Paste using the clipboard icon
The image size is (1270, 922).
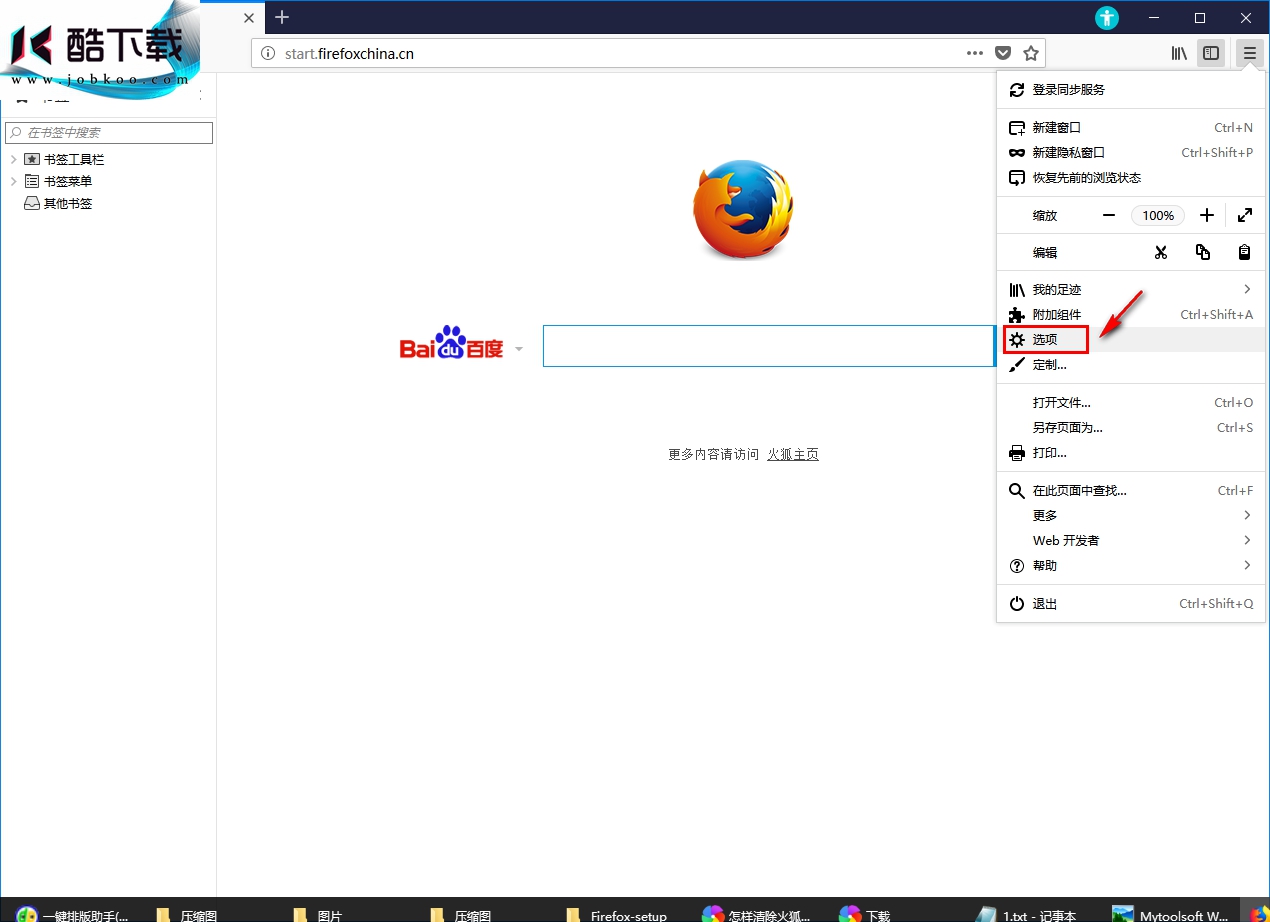[1245, 252]
